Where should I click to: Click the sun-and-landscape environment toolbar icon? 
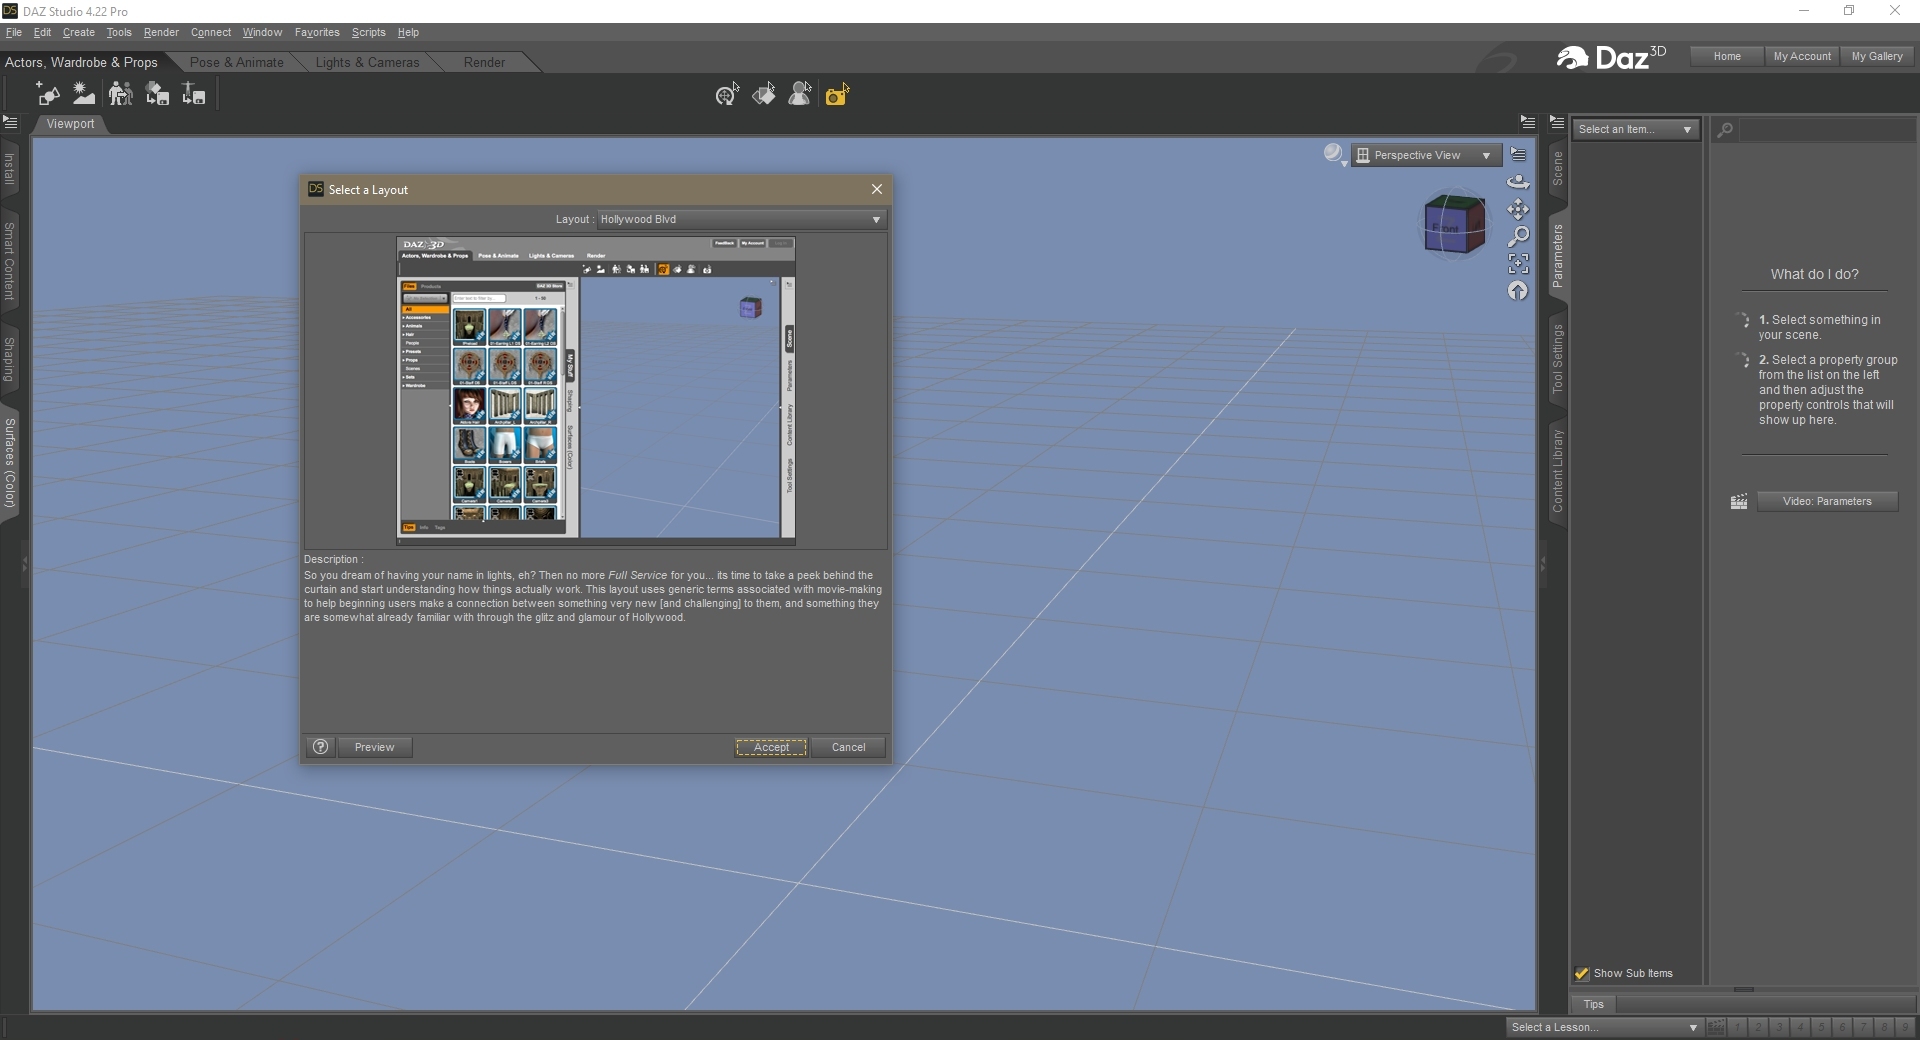(x=84, y=94)
